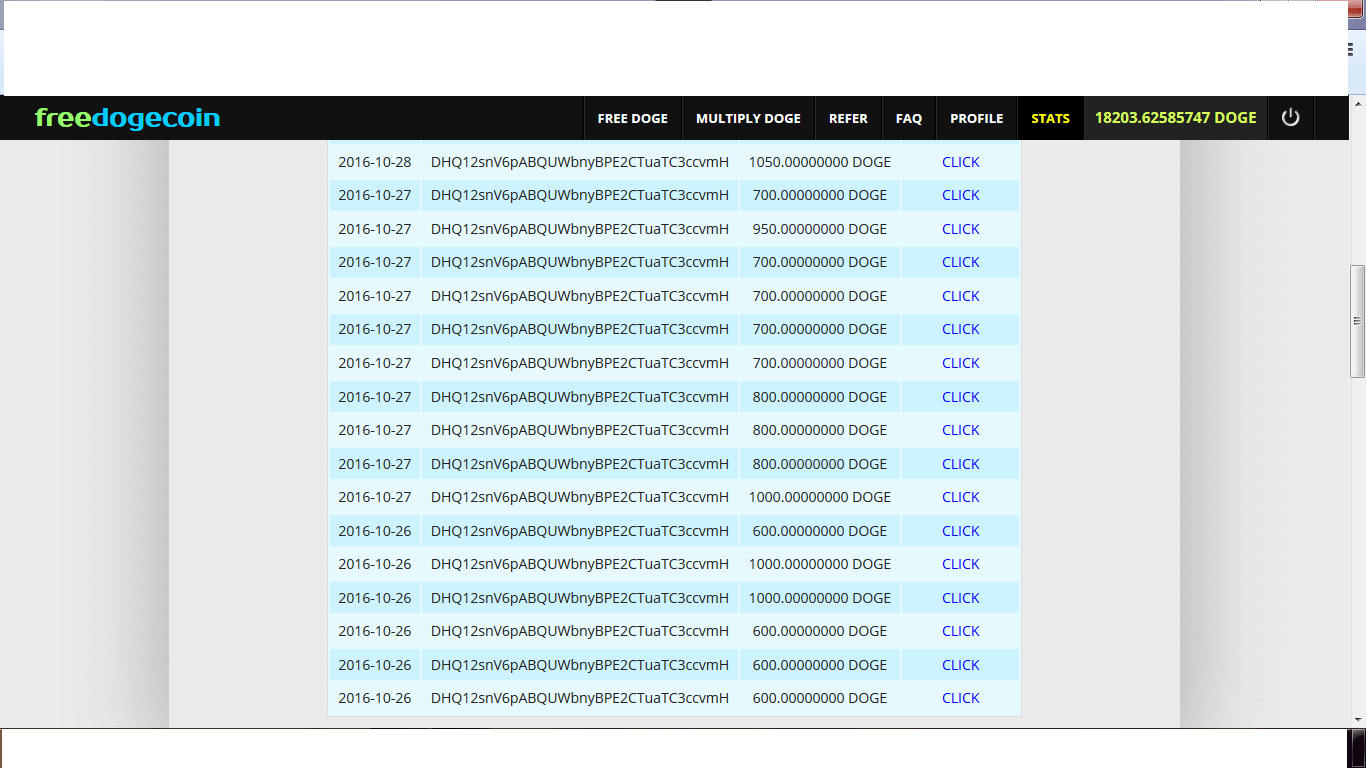Click the 950.00000000 DOGE amount cell
Viewport: 1366px width, 768px height.
point(819,229)
